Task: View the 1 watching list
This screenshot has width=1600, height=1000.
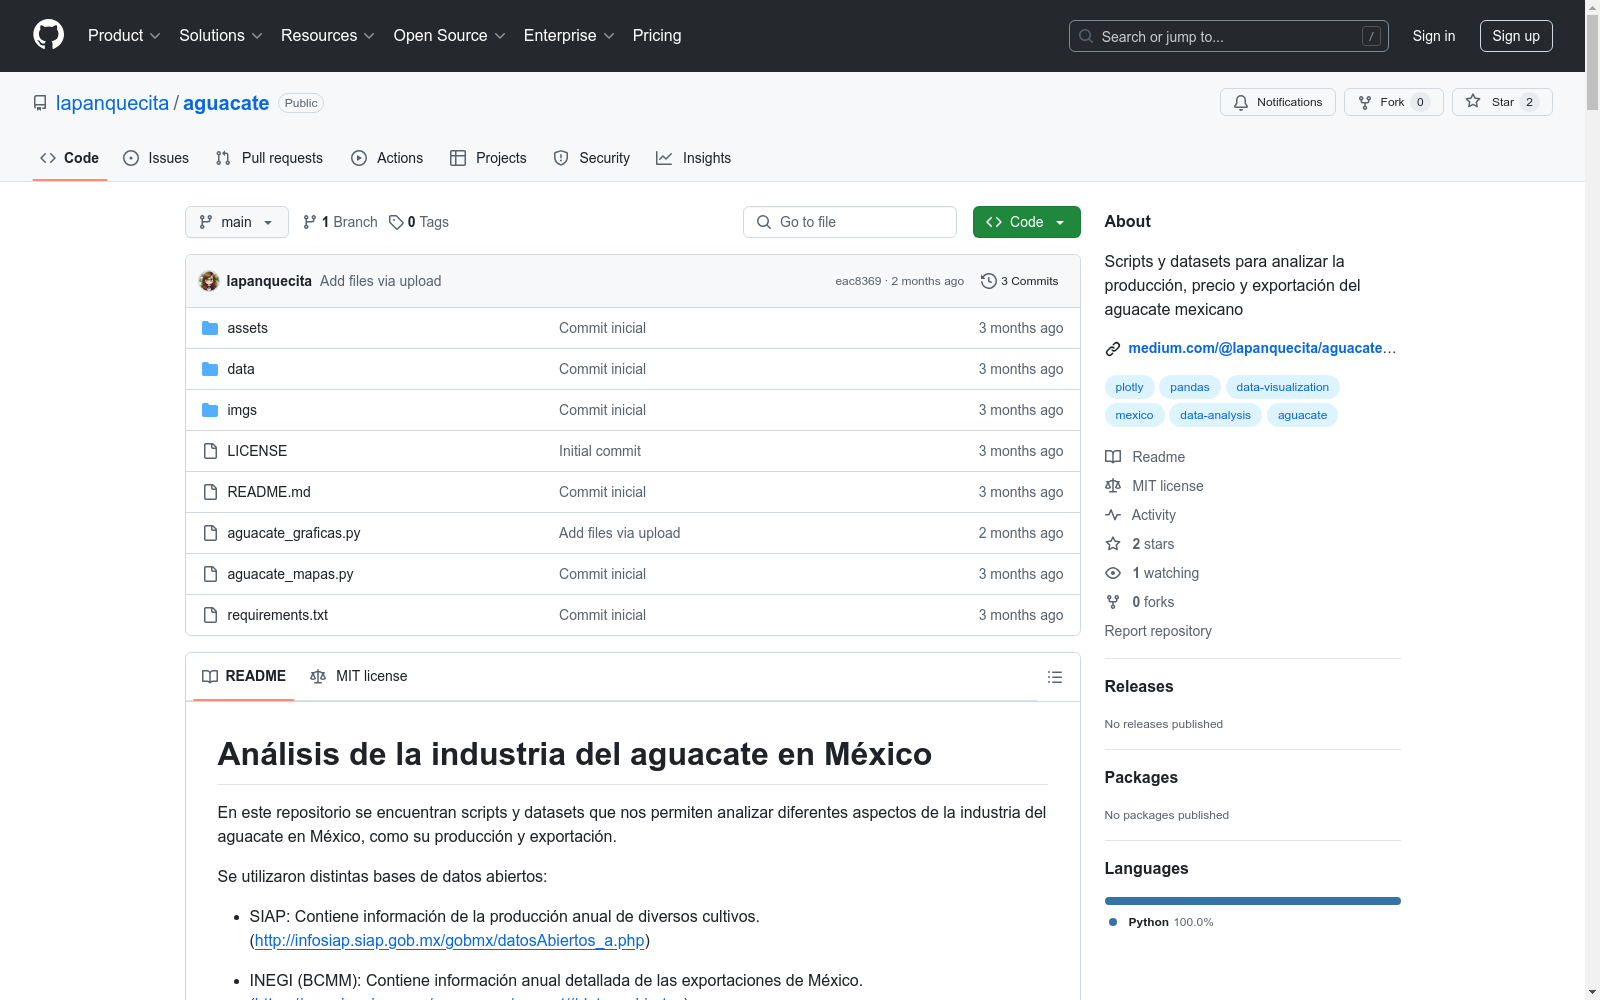Action: point(1152,573)
